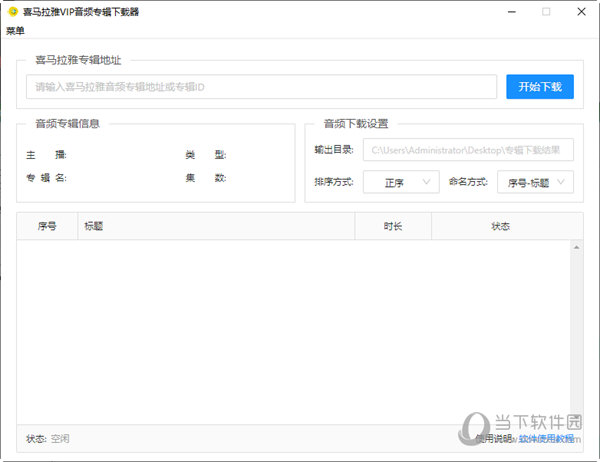Image resolution: width=600 pixels, height=462 pixels.
Task: Open the 软件使用教程 link
Action: point(546,439)
